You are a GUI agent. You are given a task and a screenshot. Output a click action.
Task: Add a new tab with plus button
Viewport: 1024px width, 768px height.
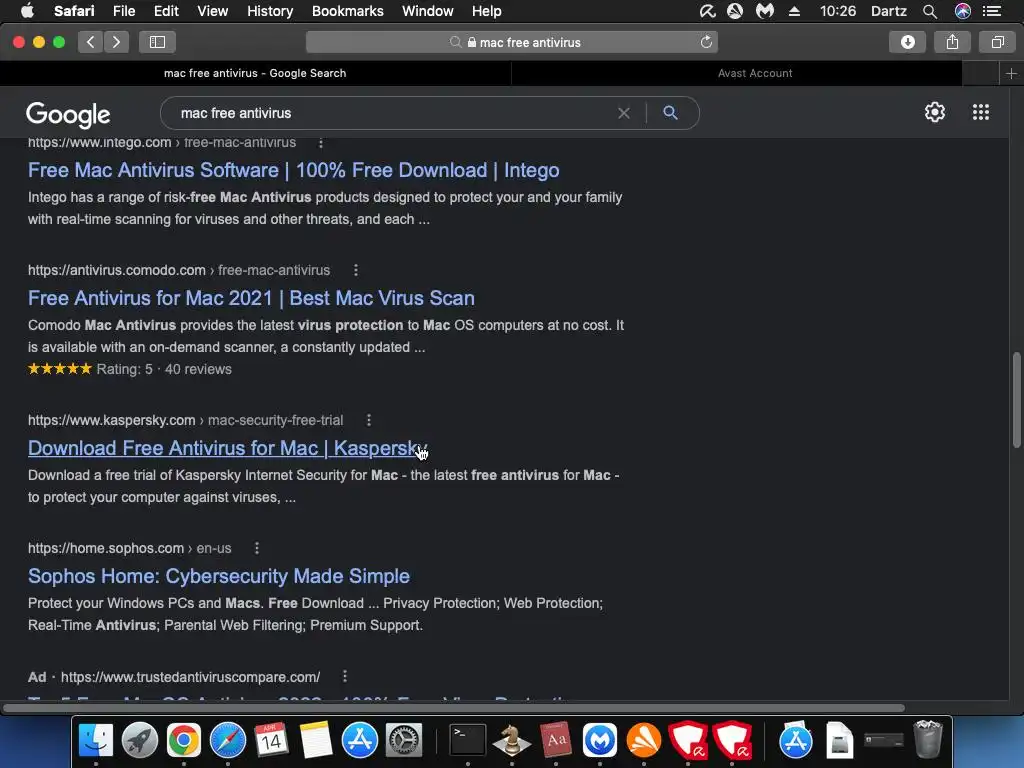click(x=1011, y=73)
